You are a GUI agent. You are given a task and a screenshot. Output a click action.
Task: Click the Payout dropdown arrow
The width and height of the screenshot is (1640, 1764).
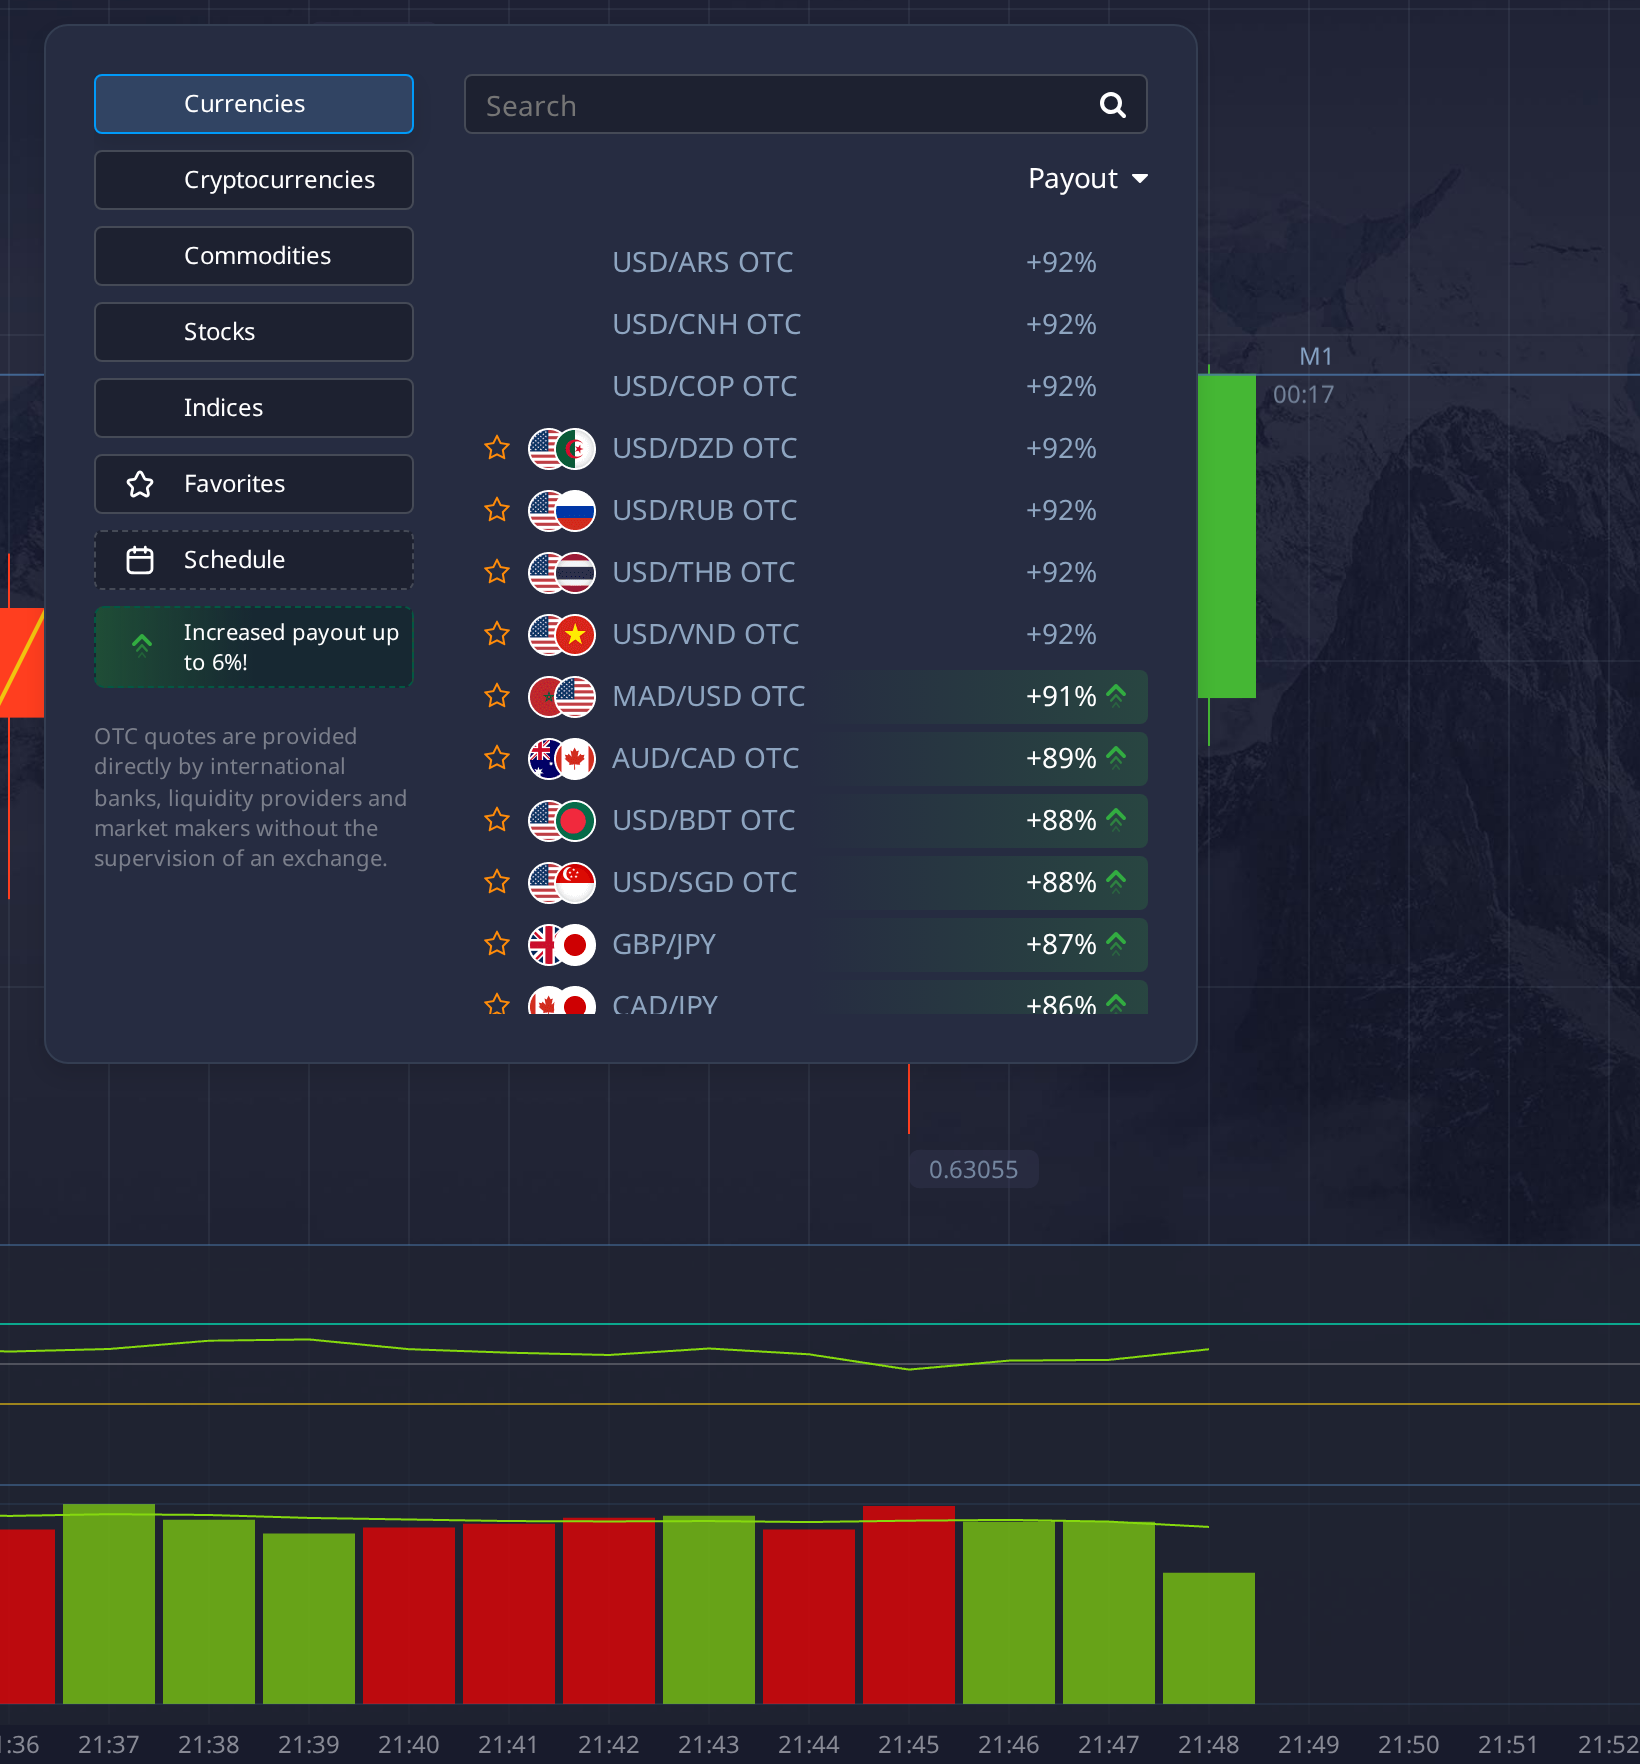tap(1139, 179)
